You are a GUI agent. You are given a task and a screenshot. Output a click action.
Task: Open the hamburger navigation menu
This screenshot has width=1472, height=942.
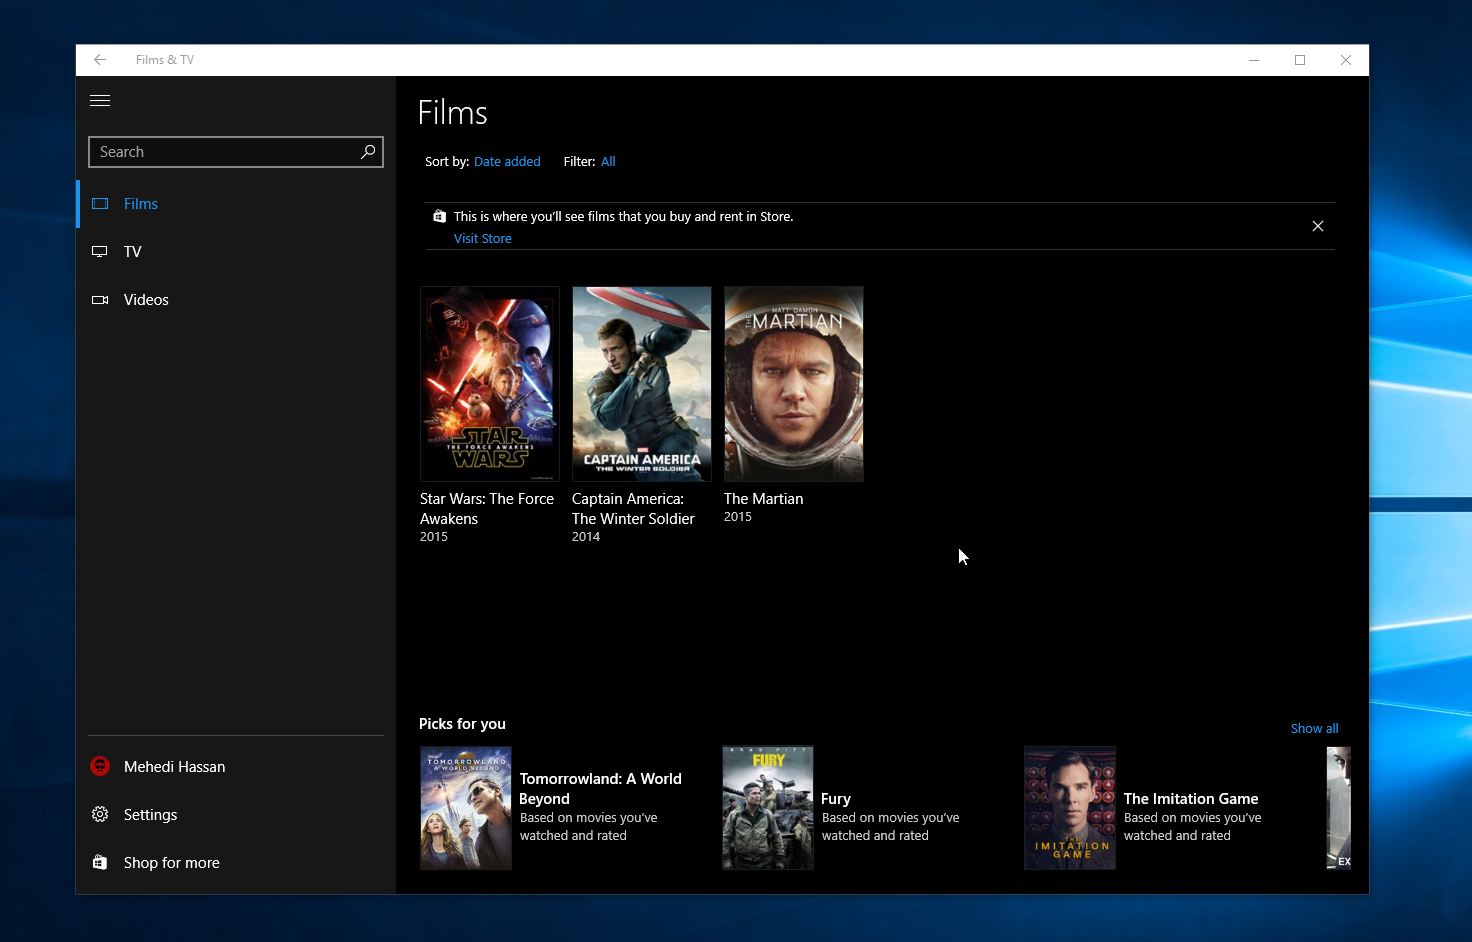[x=100, y=100]
